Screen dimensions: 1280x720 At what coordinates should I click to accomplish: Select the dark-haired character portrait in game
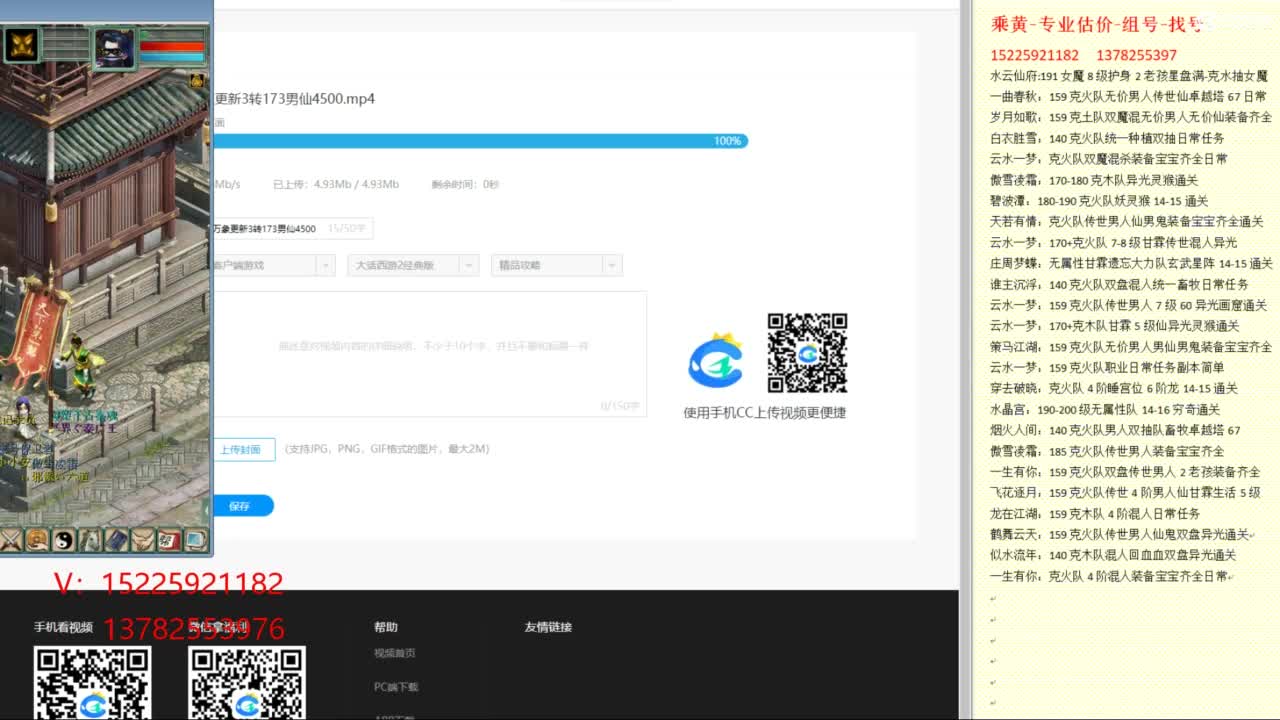pos(114,47)
